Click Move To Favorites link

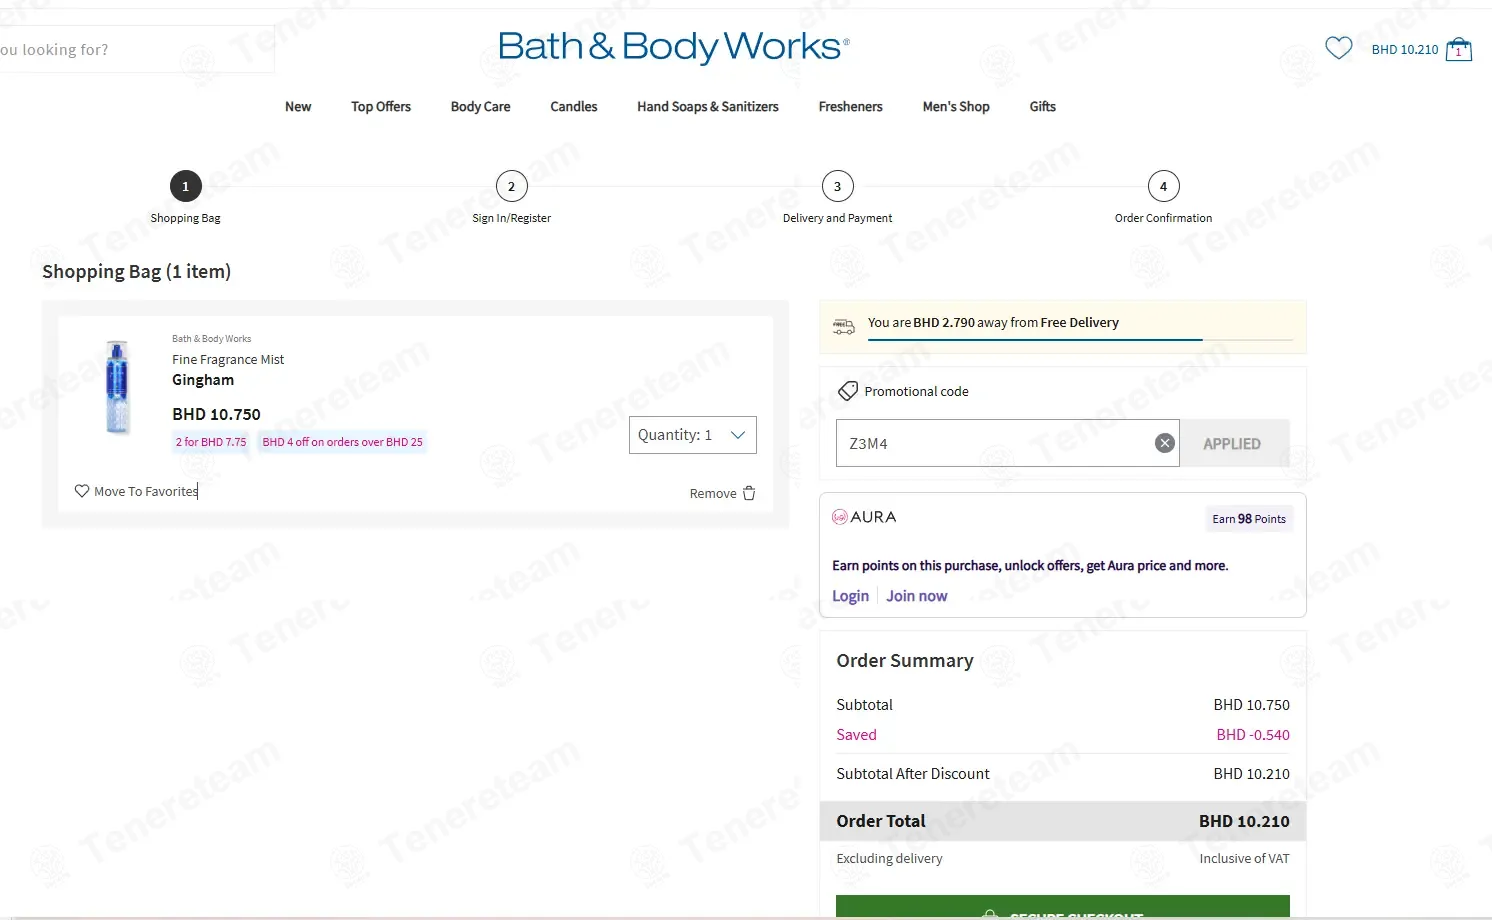(x=146, y=491)
